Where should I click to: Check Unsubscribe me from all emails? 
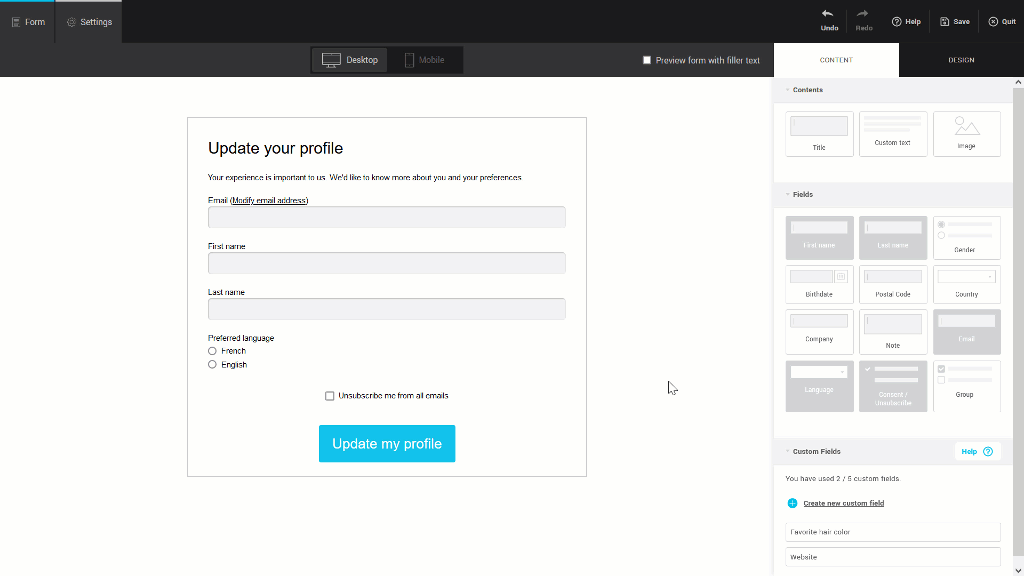(x=329, y=395)
